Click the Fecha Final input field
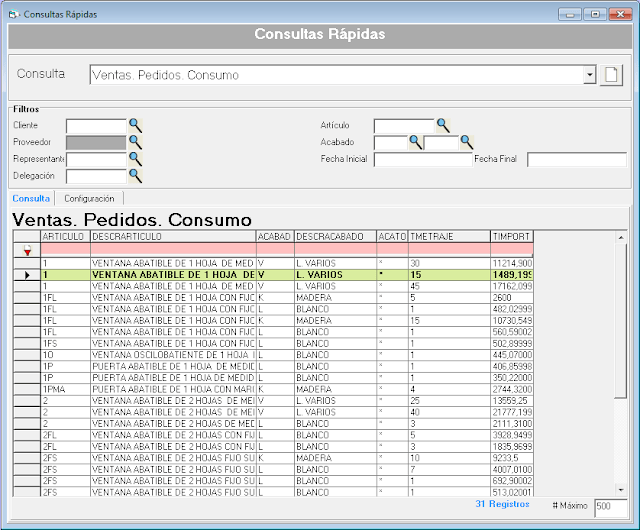Viewport: 640px width, 530px height. coord(576,159)
